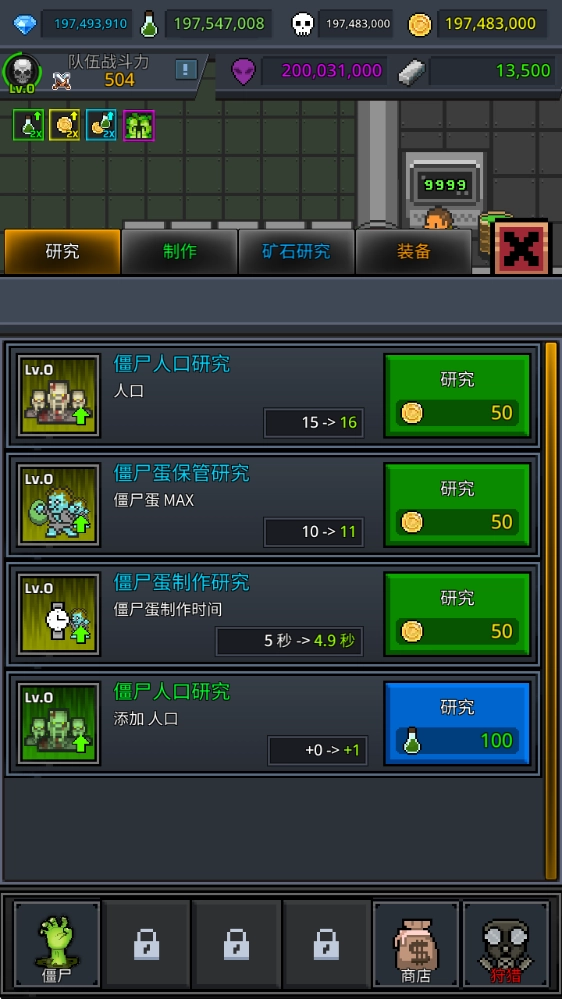
Task: Select the green potion 2x buff icon
Action: (x=29, y=125)
